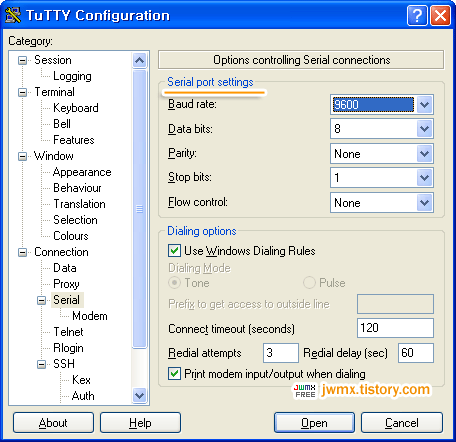Click the TuTTY title bar application icon
The width and height of the screenshot is (456, 442).
point(13,15)
